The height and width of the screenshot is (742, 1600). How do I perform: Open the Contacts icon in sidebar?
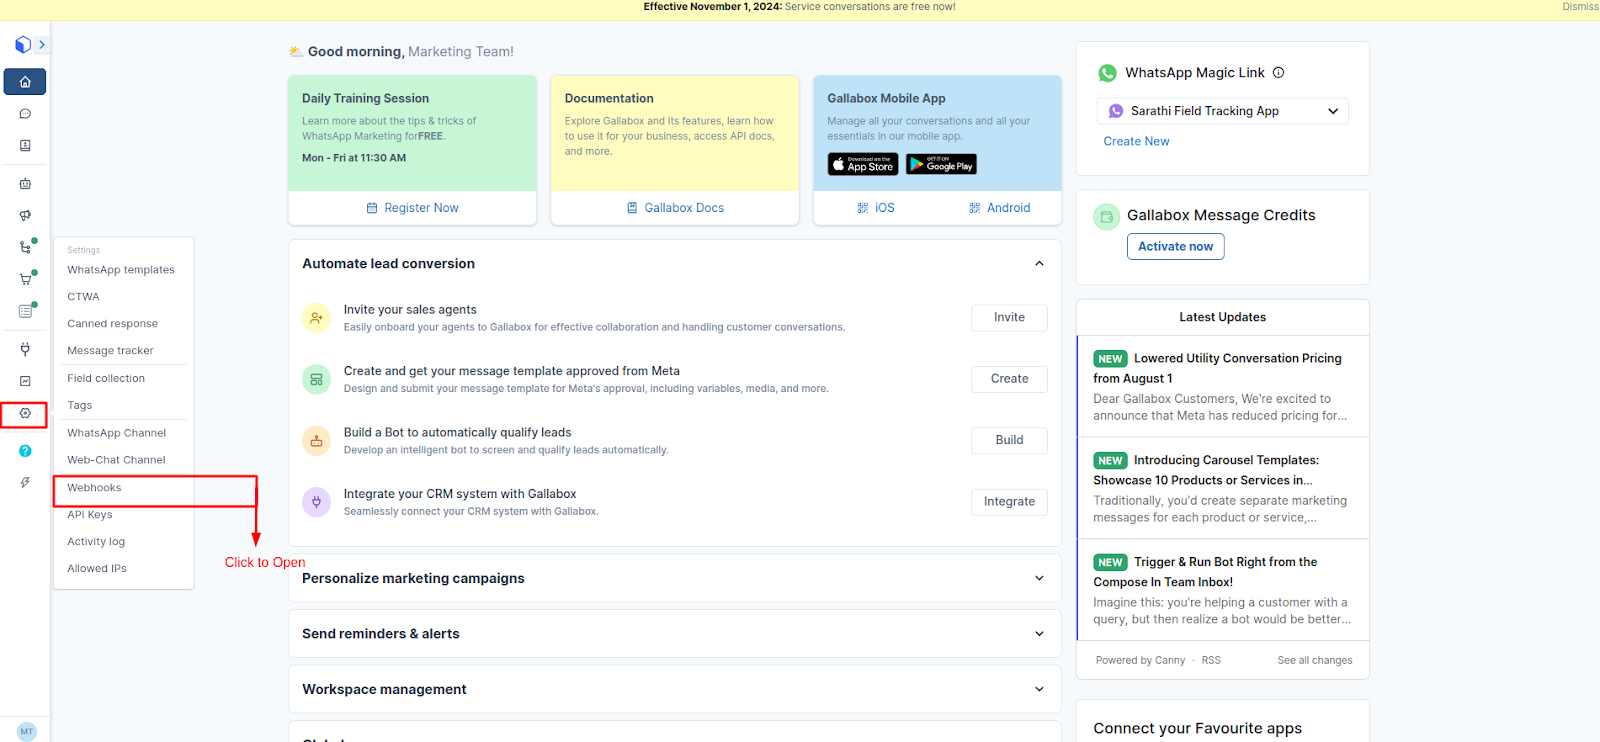coord(25,146)
